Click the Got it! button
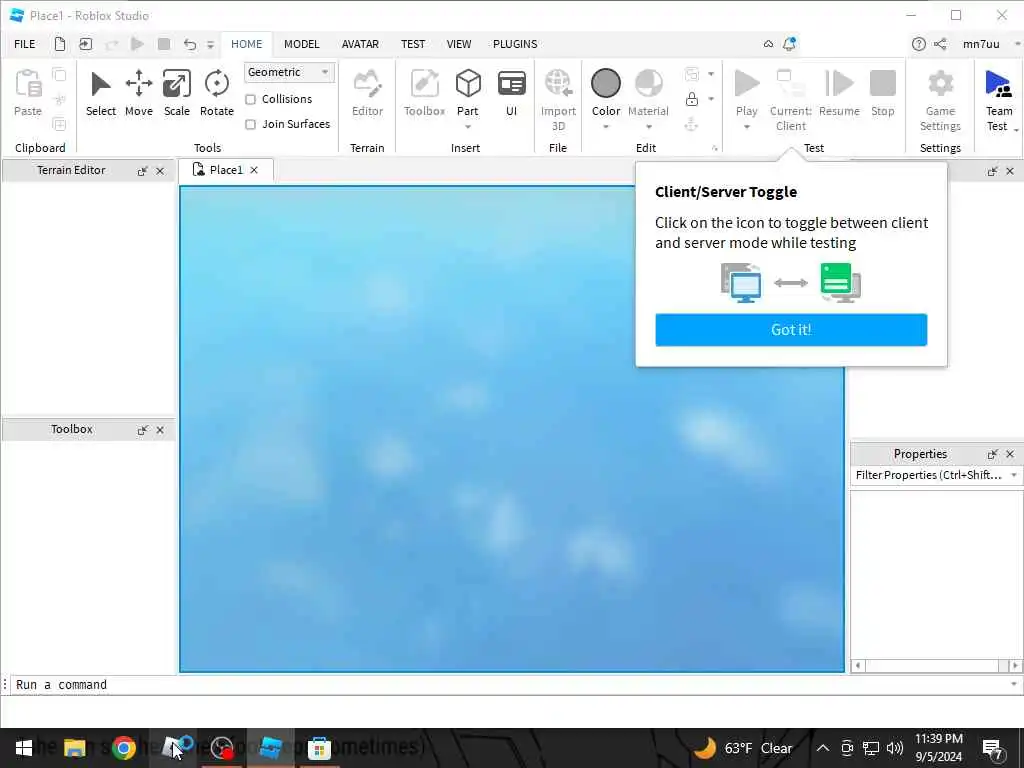This screenshot has width=1024, height=768. 791,330
